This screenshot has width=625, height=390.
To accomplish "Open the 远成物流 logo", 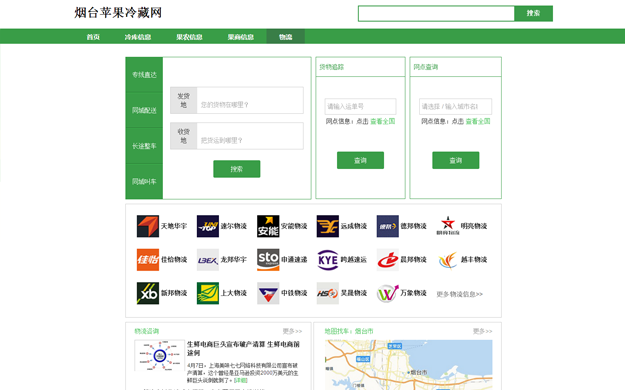I will pos(328,226).
